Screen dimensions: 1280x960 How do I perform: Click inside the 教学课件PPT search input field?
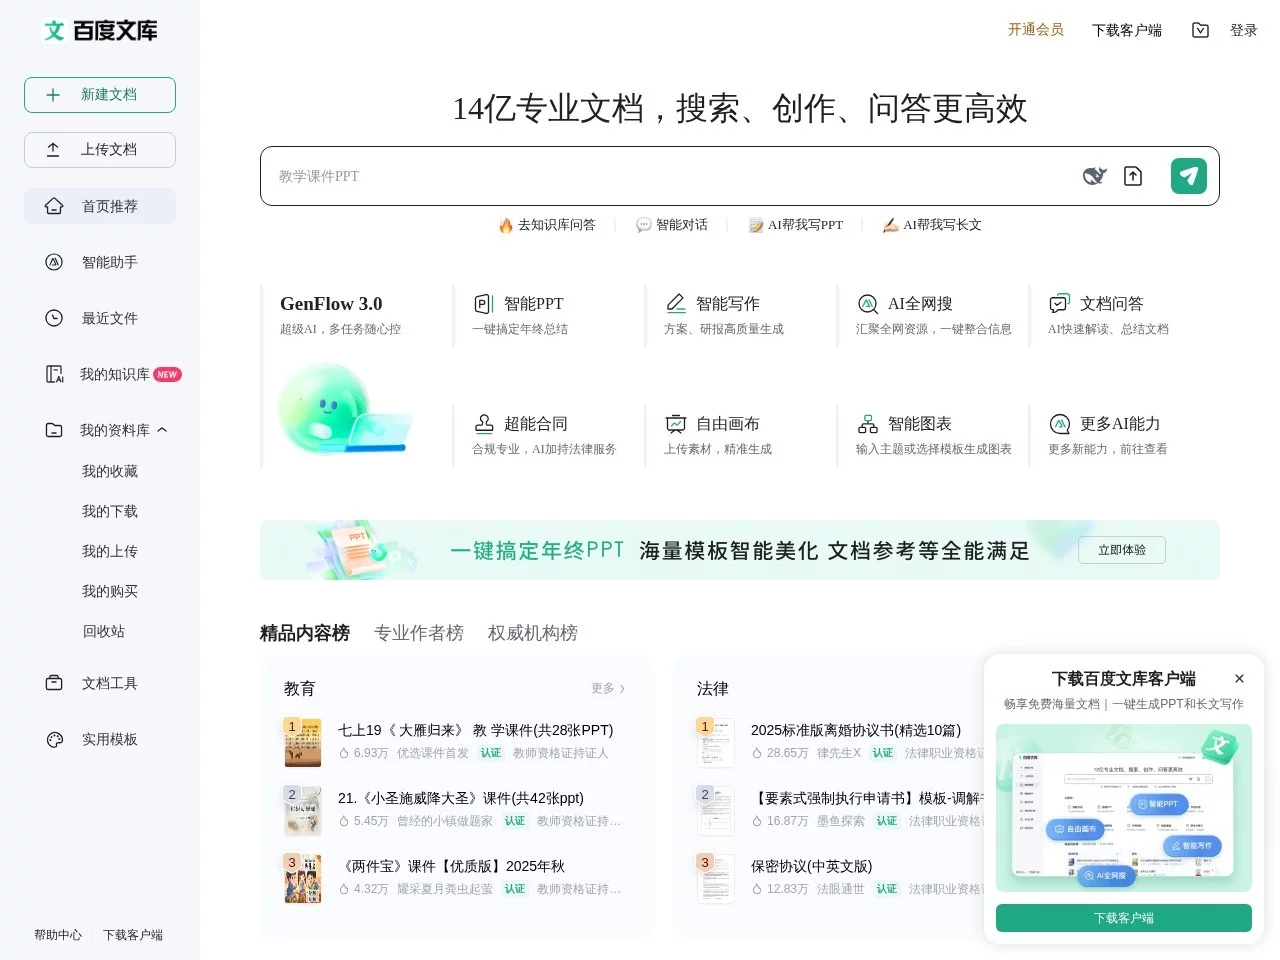(600, 175)
